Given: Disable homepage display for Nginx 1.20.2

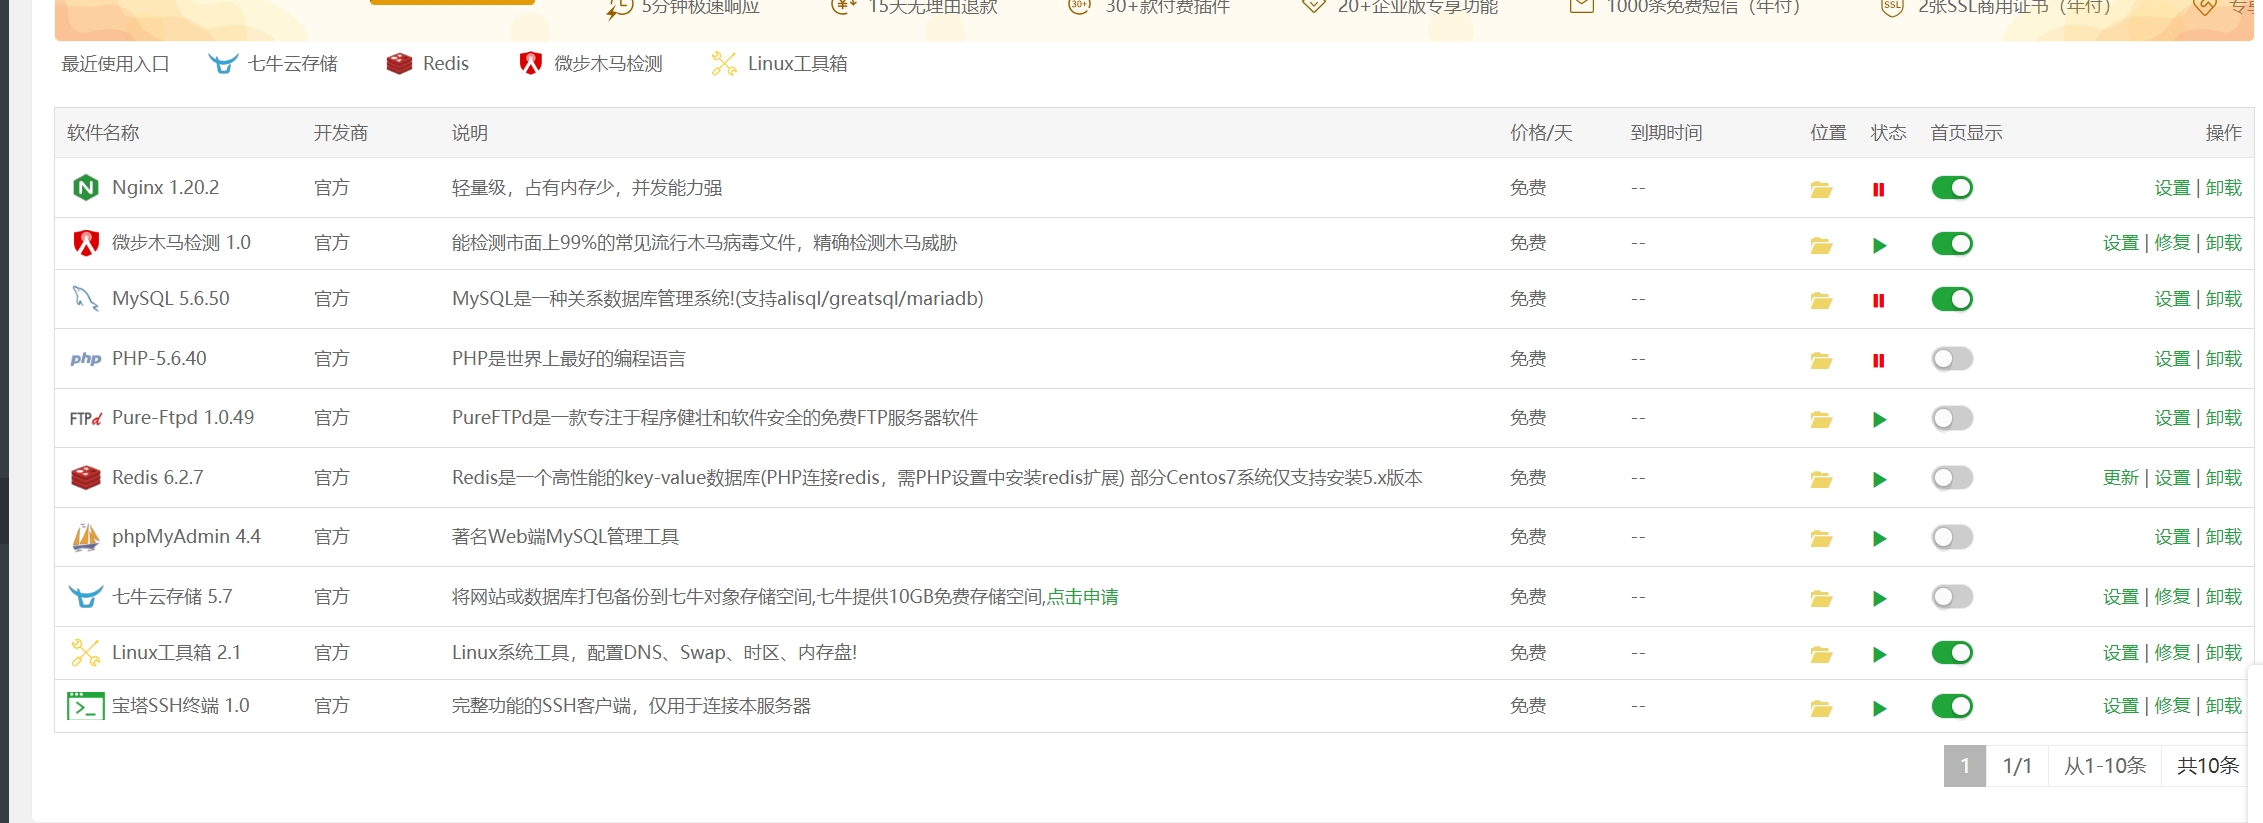Looking at the screenshot, I should point(1952,188).
